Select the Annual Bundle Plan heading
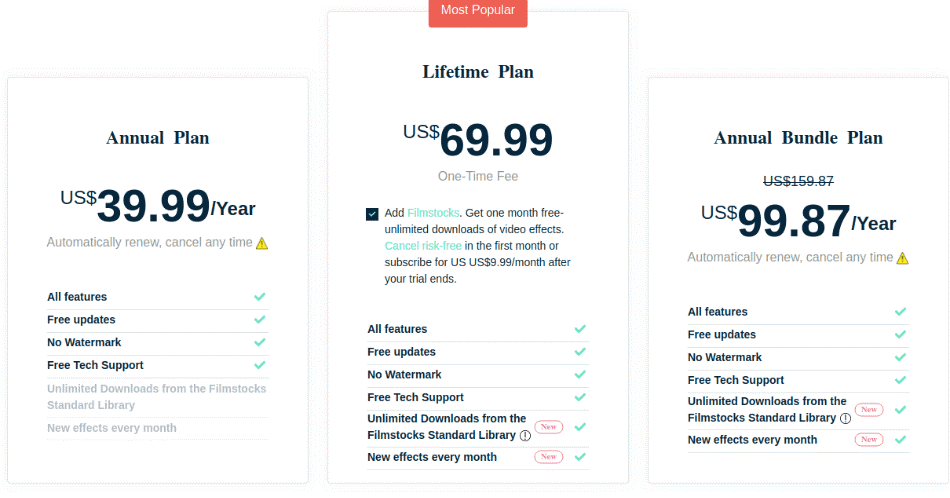Viewport: 950px width, 498px height. tap(799, 138)
